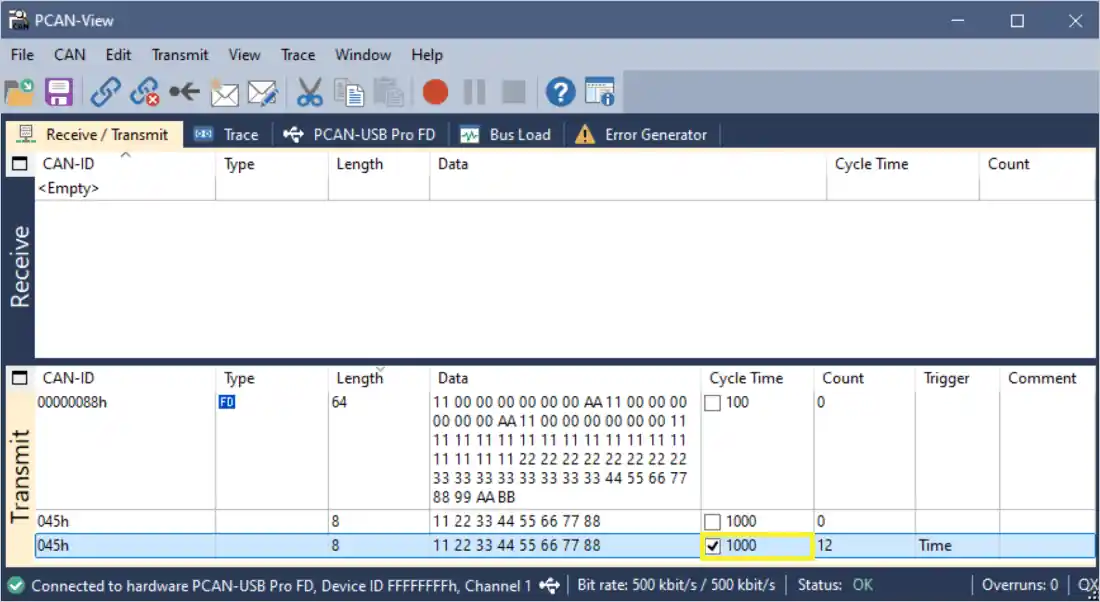Click the Edit Message envelope pencil icon
The width and height of the screenshot is (1100, 602).
tap(263, 92)
